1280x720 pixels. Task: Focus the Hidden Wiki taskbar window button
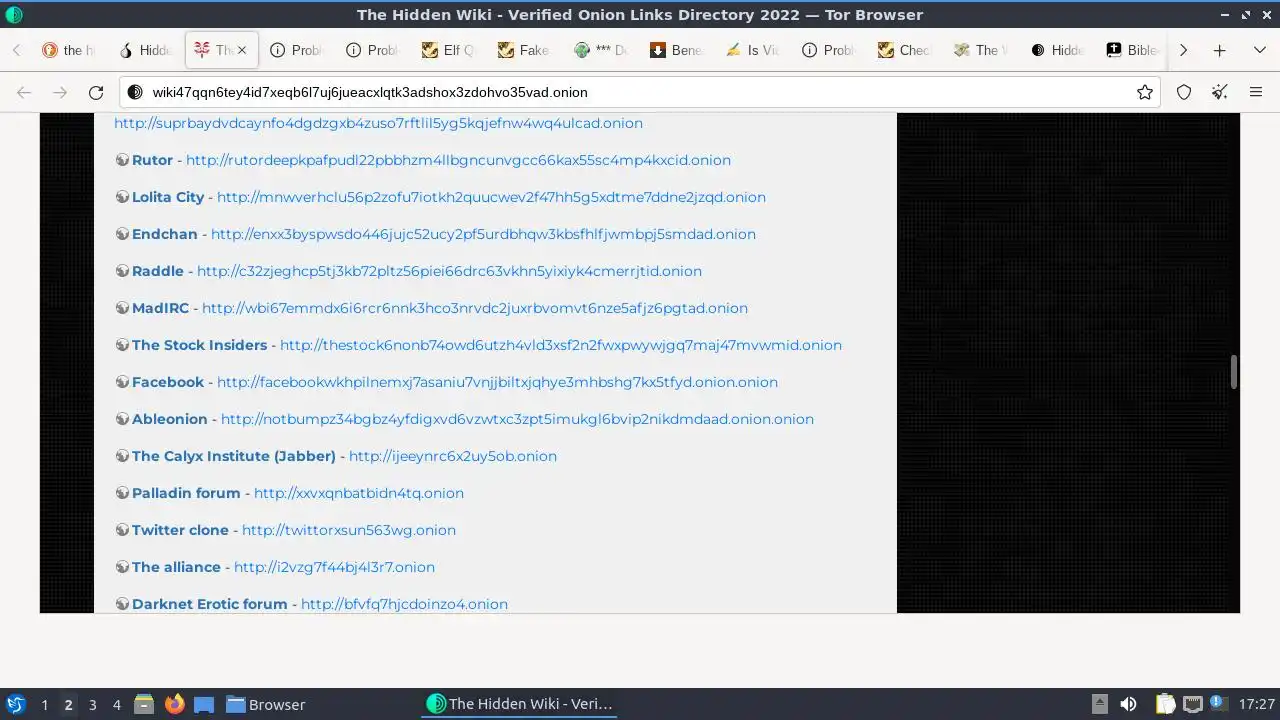coord(519,704)
